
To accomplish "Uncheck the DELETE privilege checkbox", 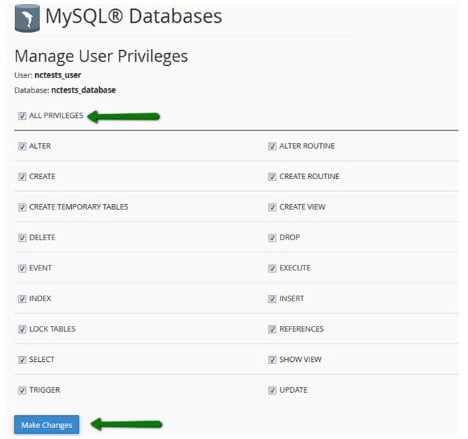I will coord(22,237).
